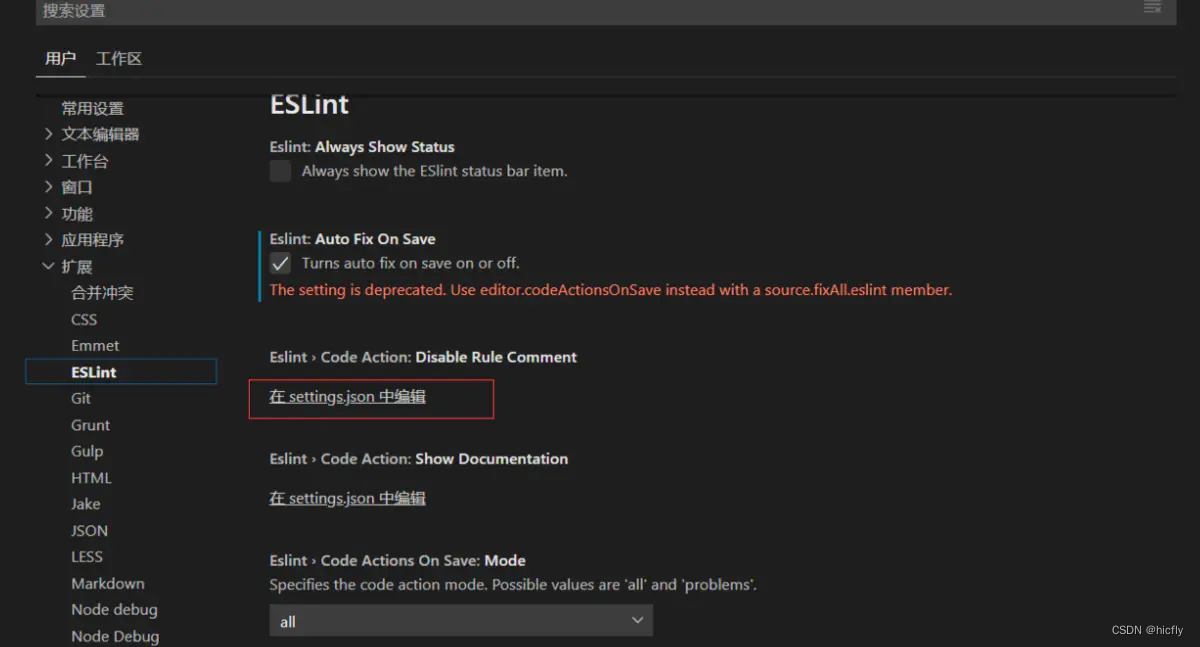Image resolution: width=1200 pixels, height=647 pixels.
Task: Click the search settings input field
Action: point(605,11)
